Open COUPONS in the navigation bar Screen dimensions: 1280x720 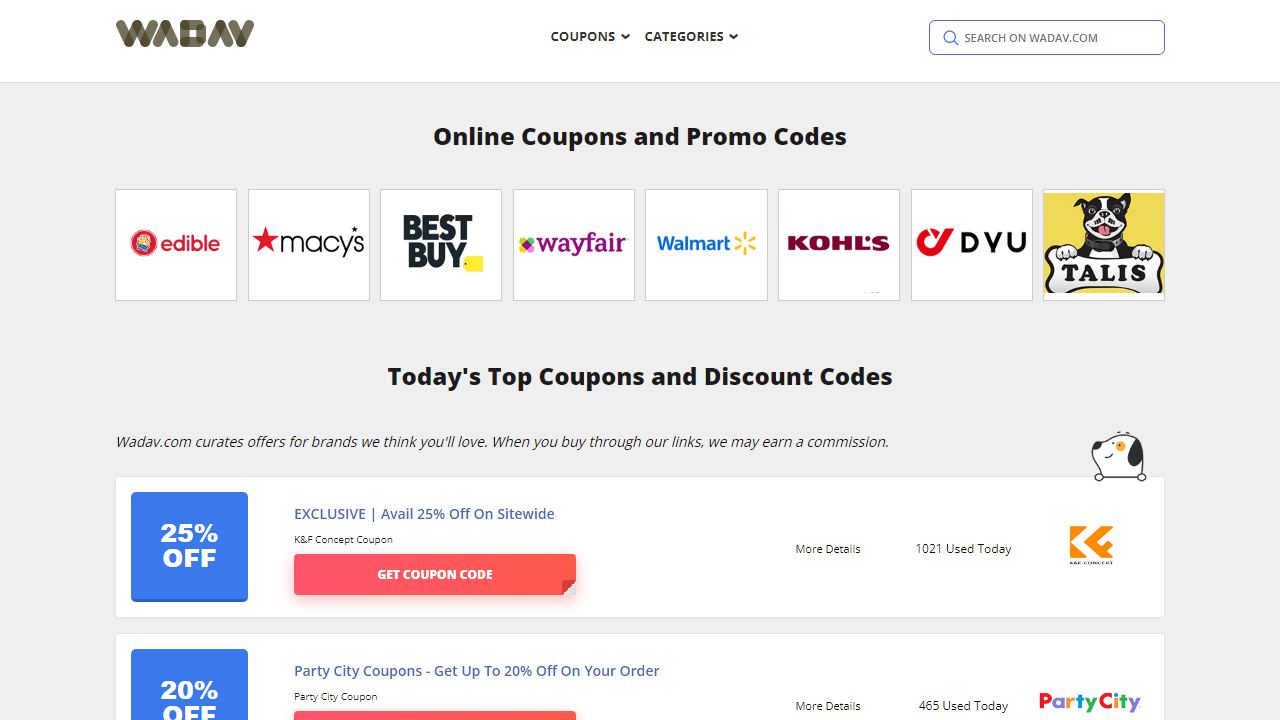tap(583, 37)
